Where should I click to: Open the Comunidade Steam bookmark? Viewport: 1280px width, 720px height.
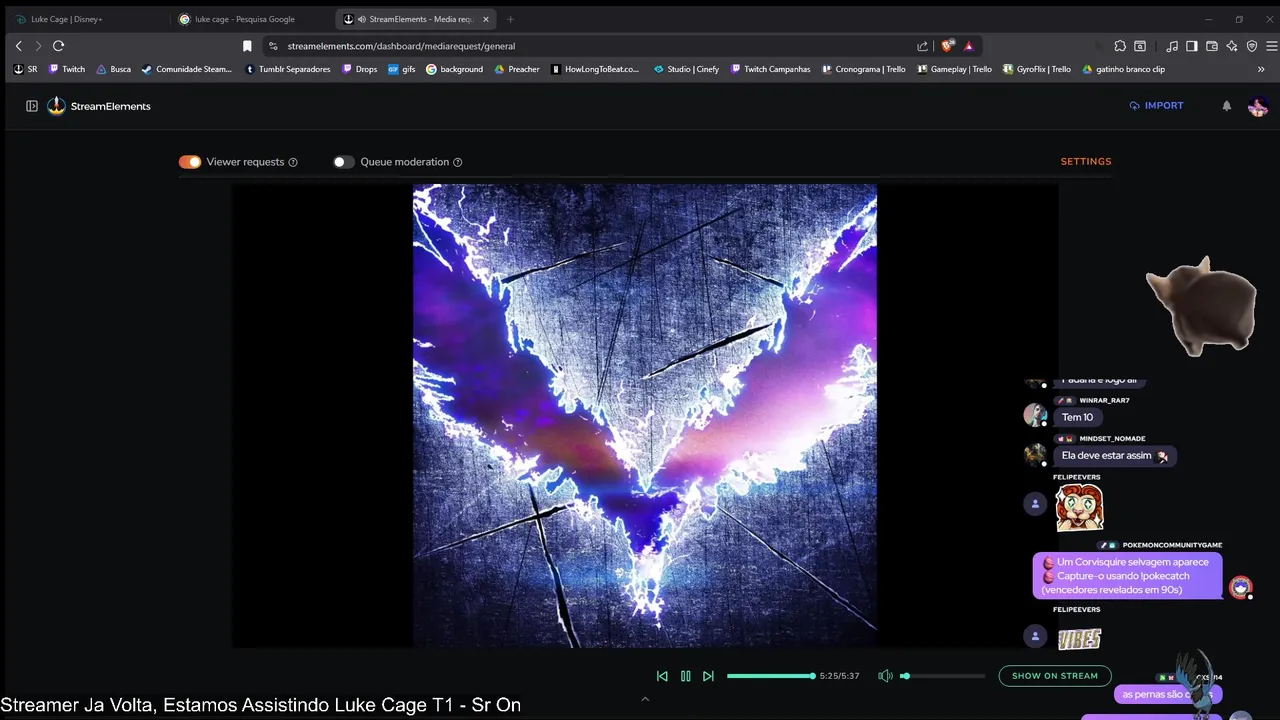187,70
